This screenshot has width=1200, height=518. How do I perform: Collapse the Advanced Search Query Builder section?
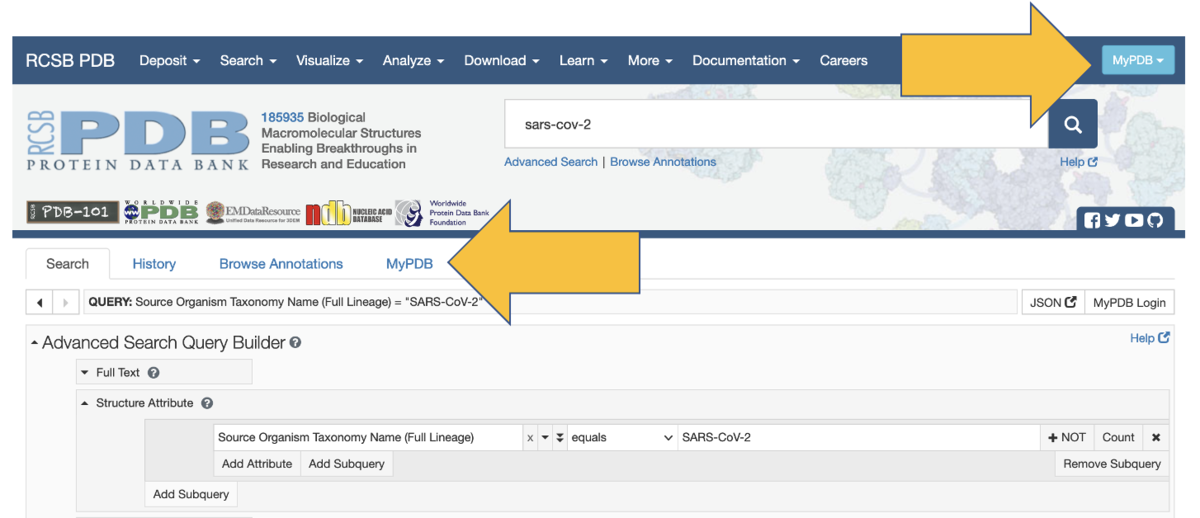[35, 343]
